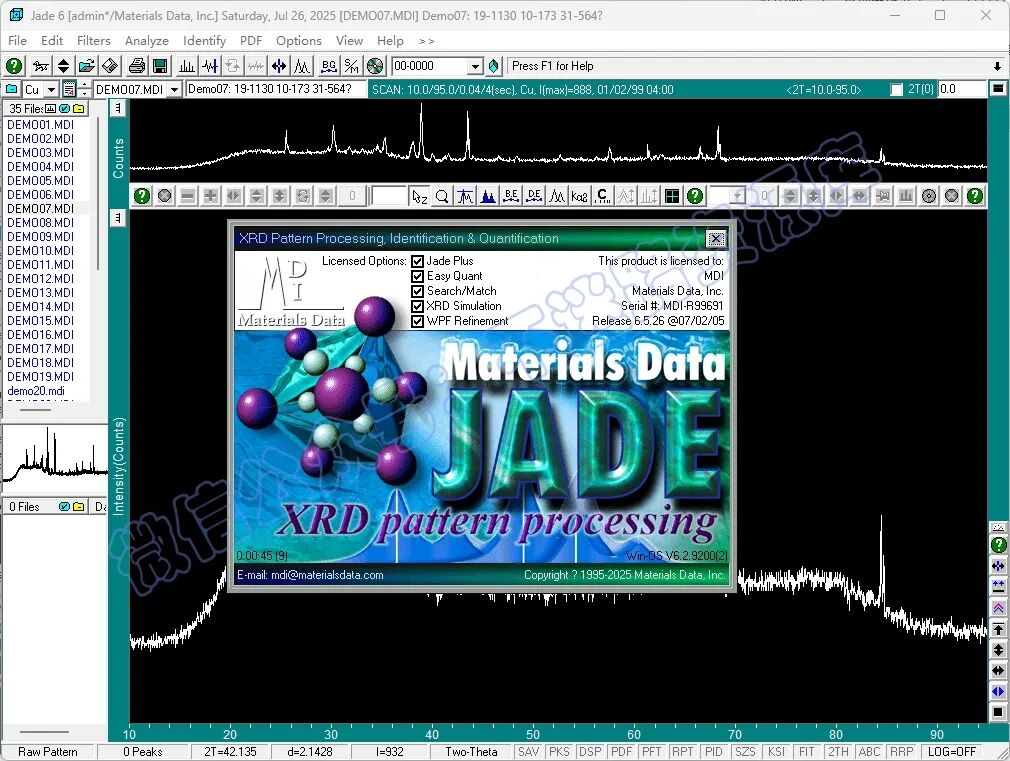Click the running dog toolbar icon
The width and height of the screenshot is (1010, 761).
point(41,66)
